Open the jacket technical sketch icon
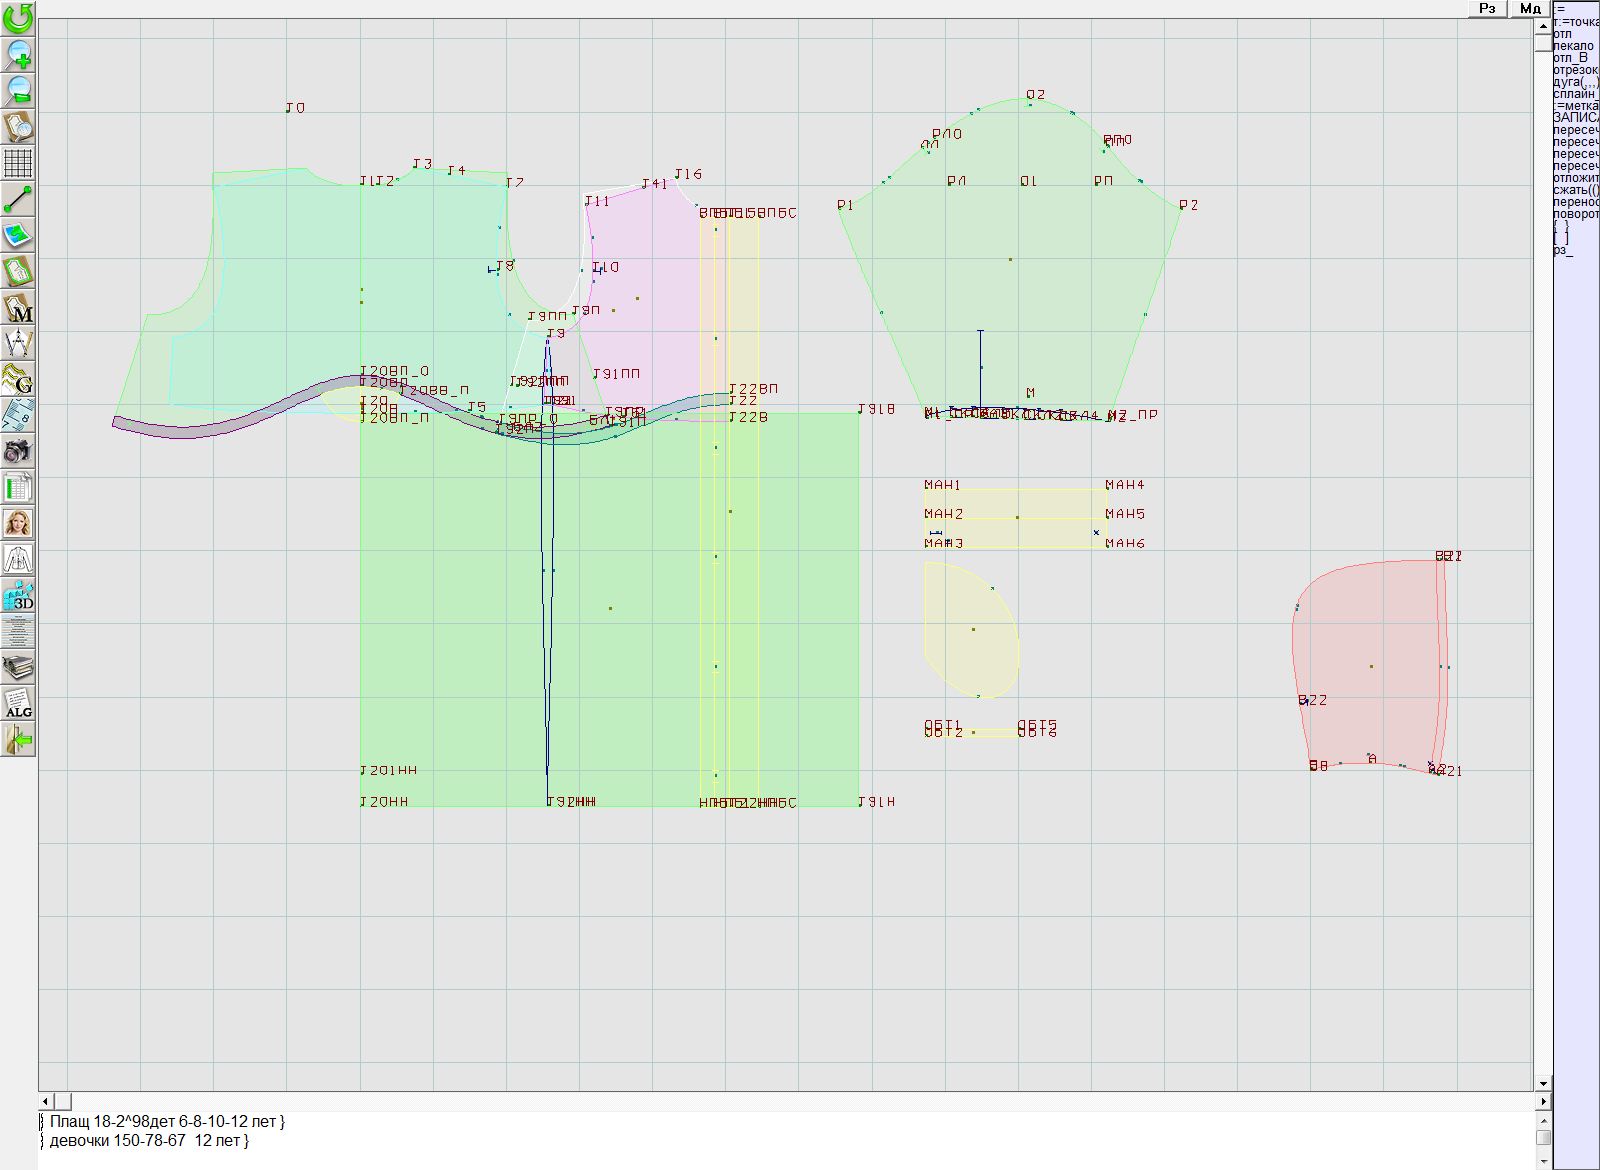Screen dimensions: 1600x1170 [18, 559]
